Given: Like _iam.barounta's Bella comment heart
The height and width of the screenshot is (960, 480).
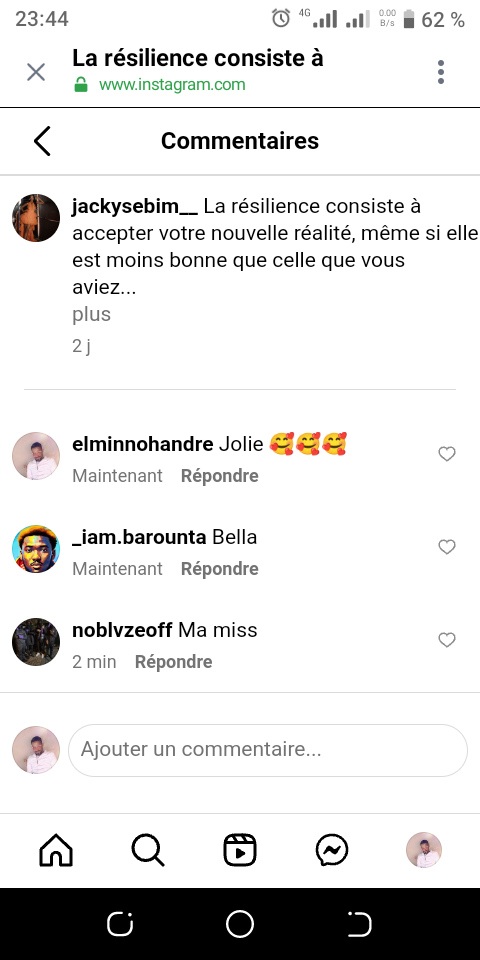Looking at the screenshot, I should [x=447, y=547].
